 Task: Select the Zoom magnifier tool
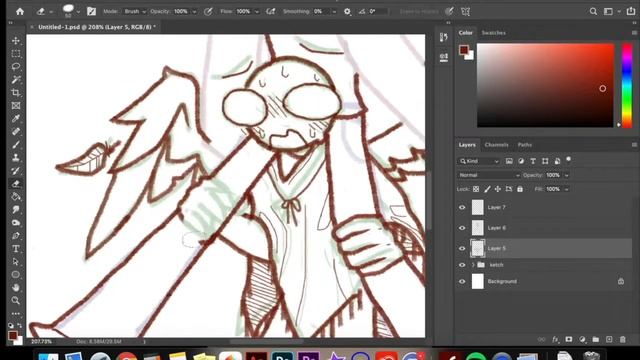[16, 300]
